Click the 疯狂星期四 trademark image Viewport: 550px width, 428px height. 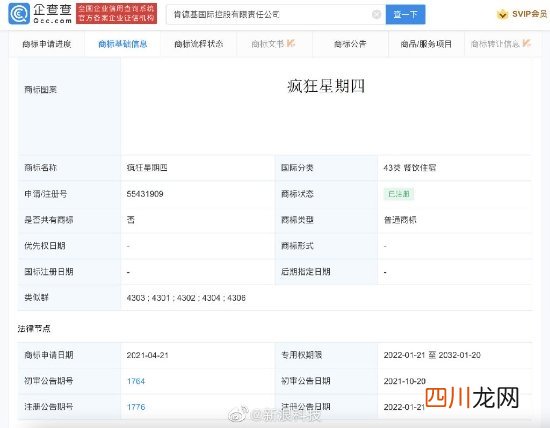(x=326, y=86)
